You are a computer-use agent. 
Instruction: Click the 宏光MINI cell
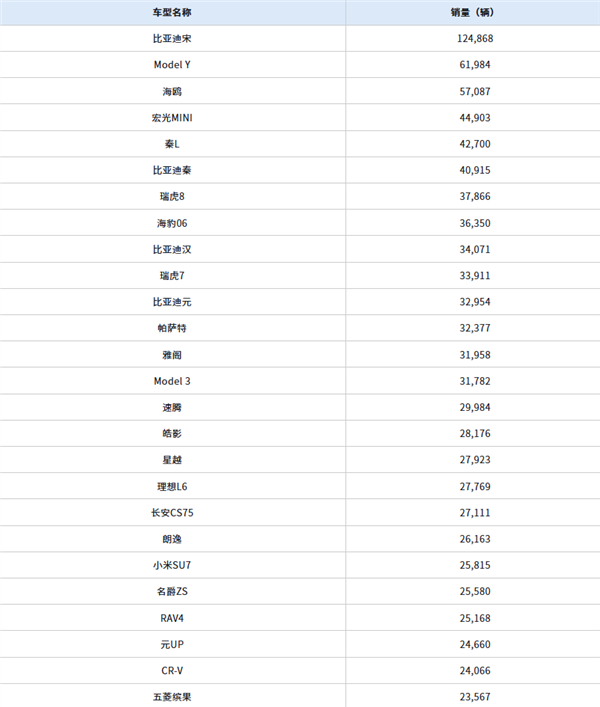point(172,117)
